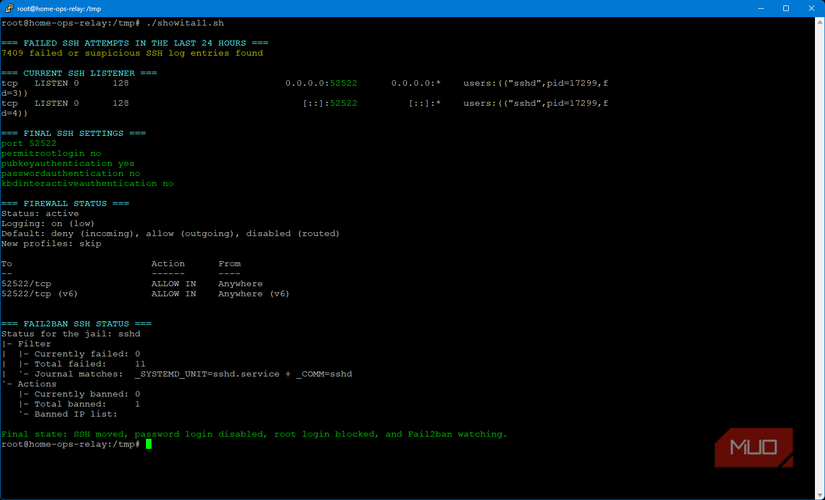The height and width of the screenshot is (500, 825).
Task: Click 'pubkeyauthentication yes' setting line
Action: point(68,164)
